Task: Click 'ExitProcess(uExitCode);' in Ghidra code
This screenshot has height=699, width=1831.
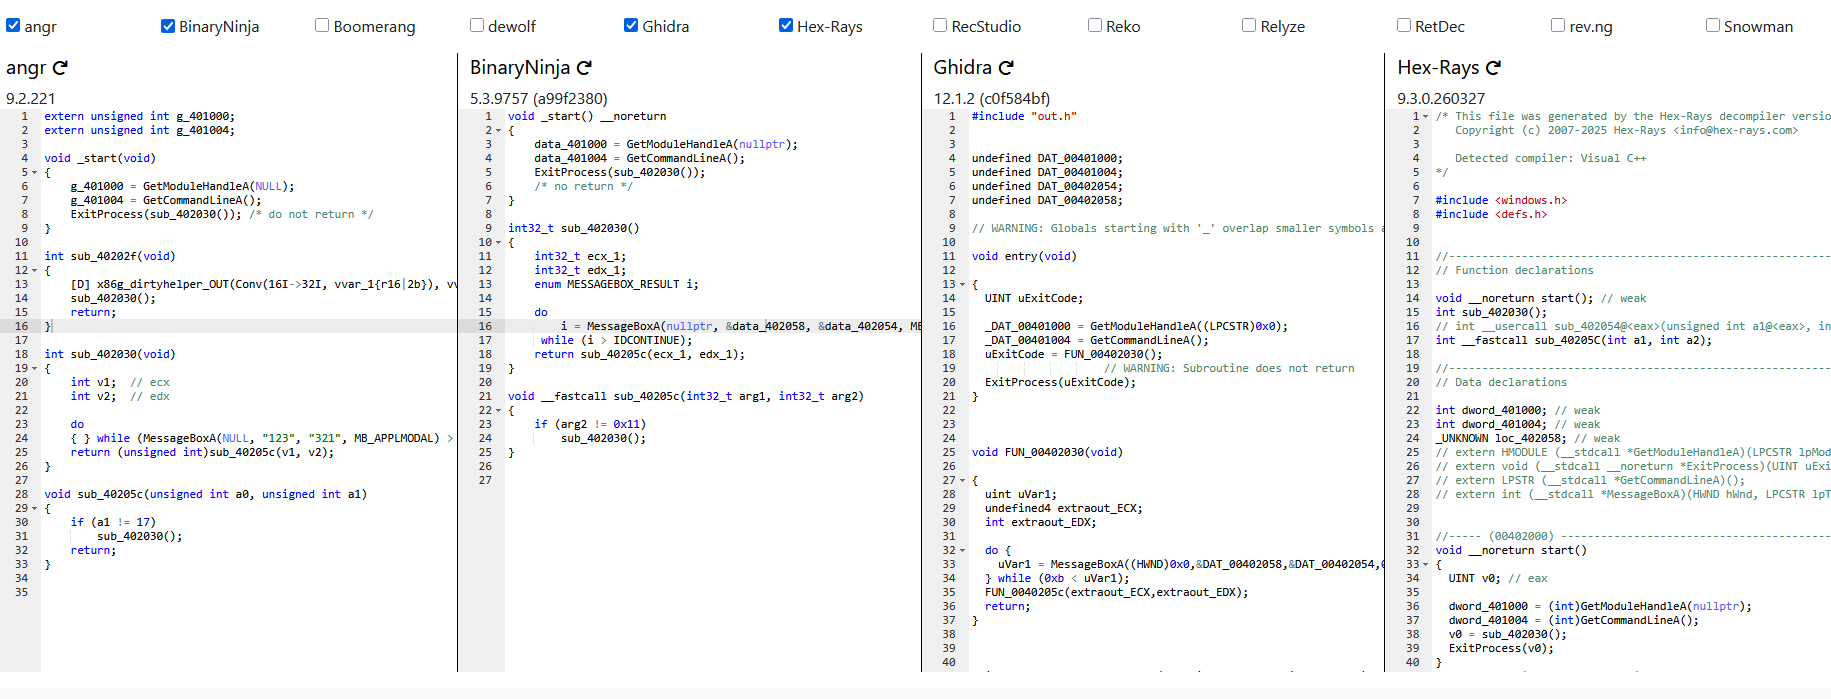Action: click(1061, 382)
